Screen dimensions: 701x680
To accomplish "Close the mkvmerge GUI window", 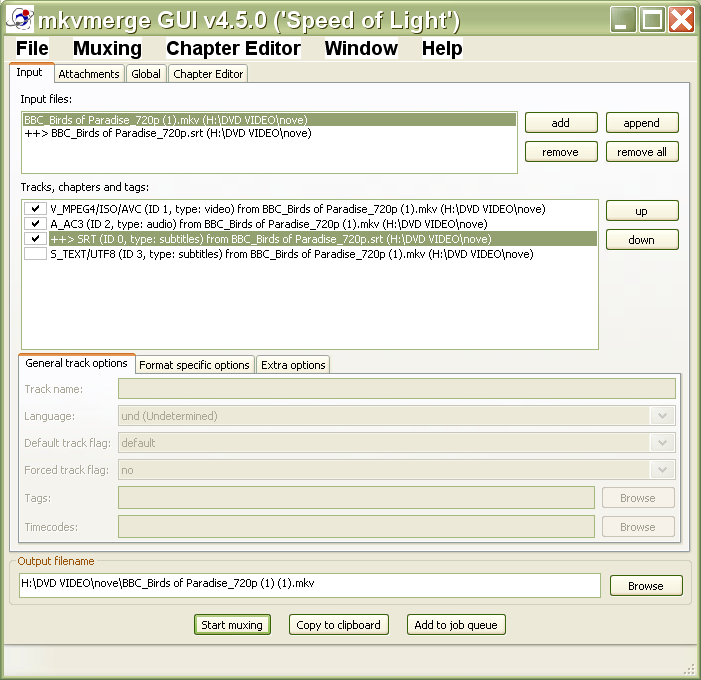I will pyautogui.click(x=681, y=20).
